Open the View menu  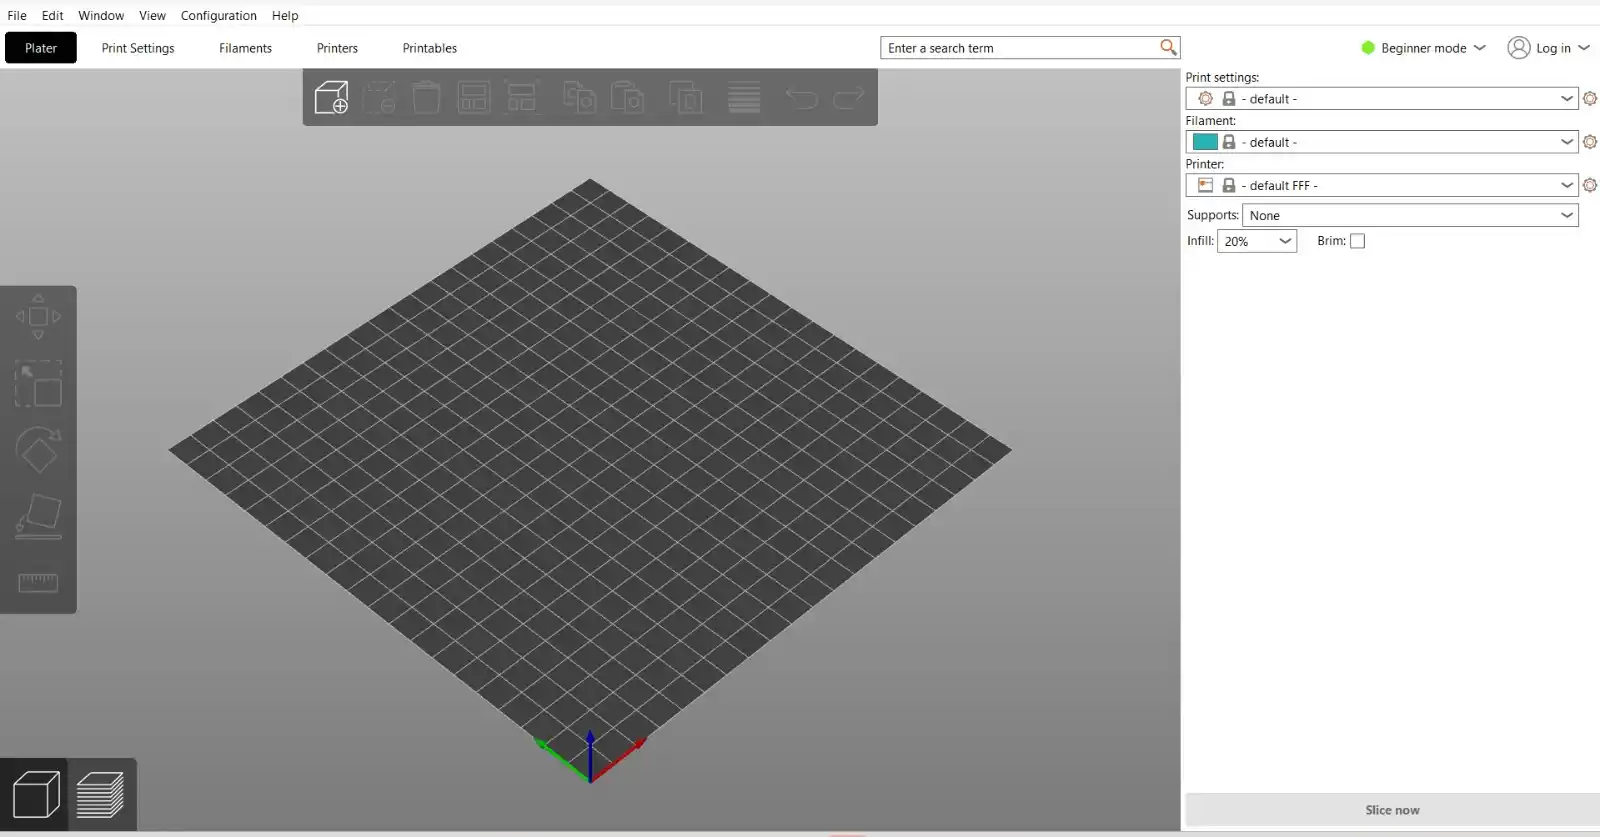coord(152,15)
